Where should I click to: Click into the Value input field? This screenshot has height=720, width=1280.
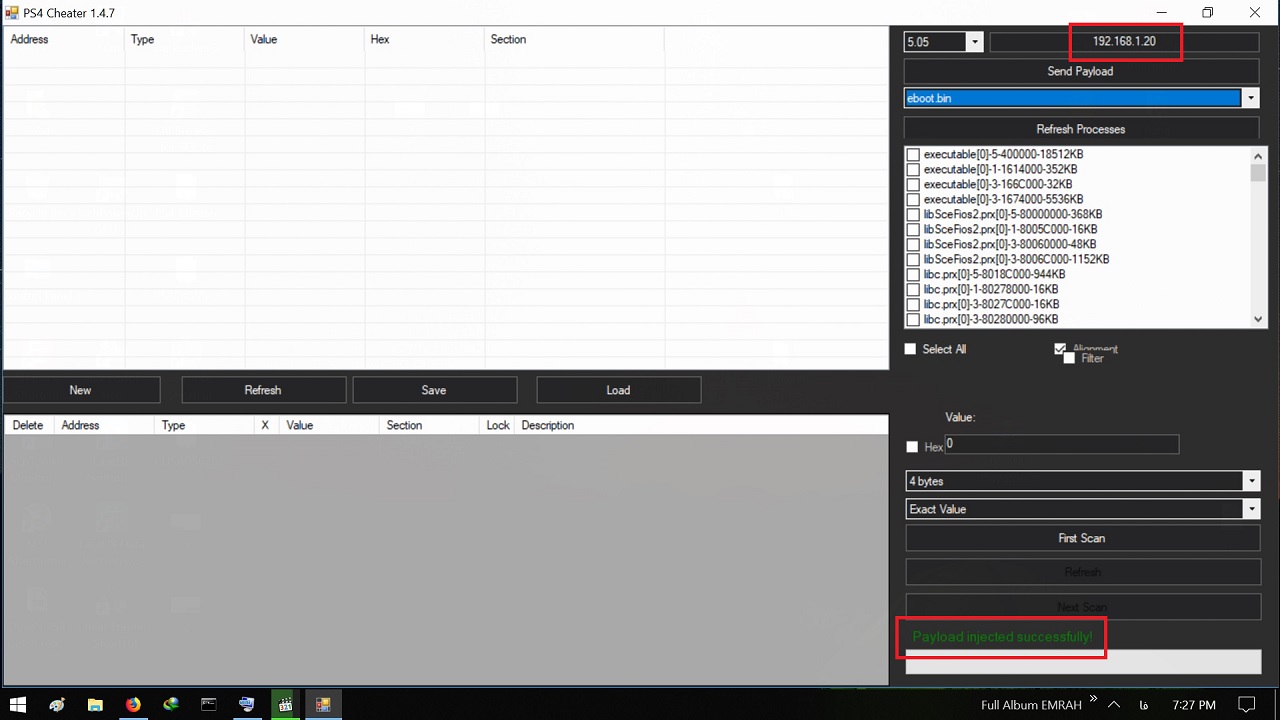coord(1062,443)
